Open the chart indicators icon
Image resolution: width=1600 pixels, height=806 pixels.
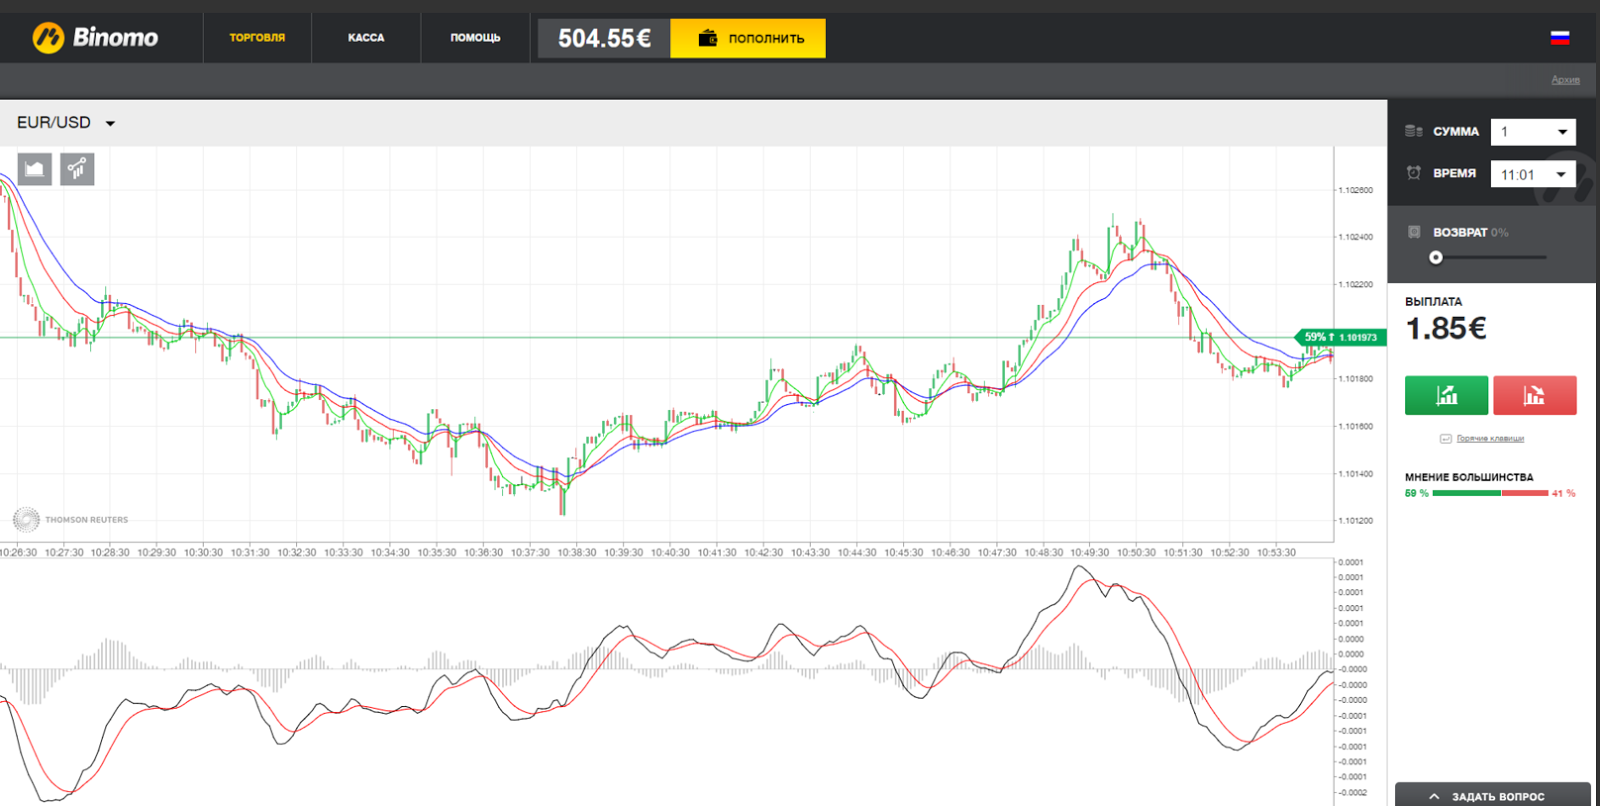point(77,169)
